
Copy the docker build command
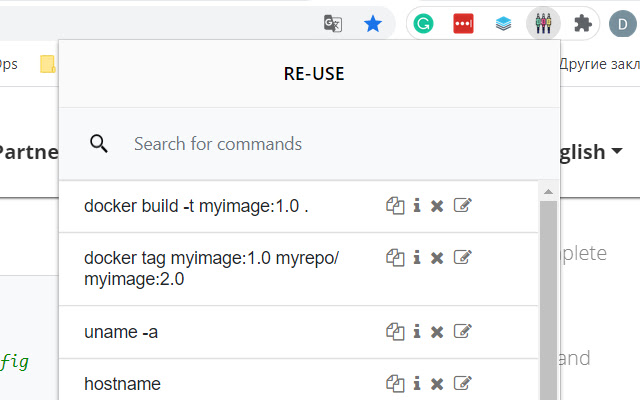(x=395, y=206)
